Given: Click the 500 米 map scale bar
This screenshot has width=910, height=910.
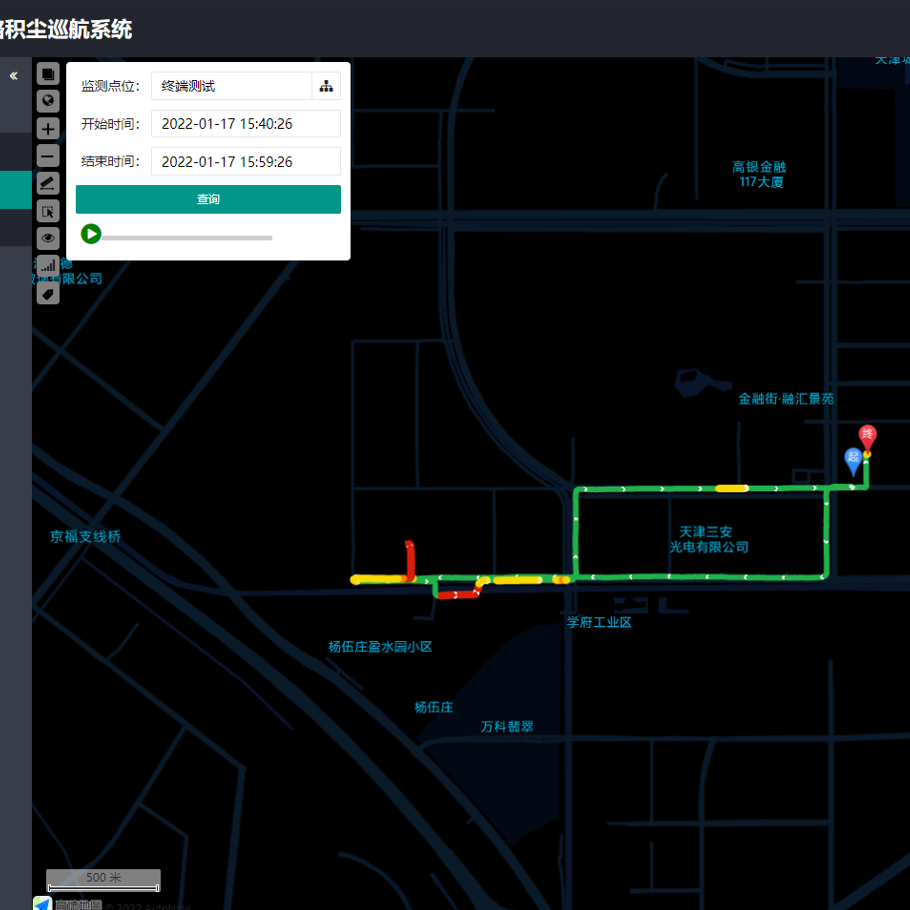Looking at the screenshot, I should (x=103, y=880).
